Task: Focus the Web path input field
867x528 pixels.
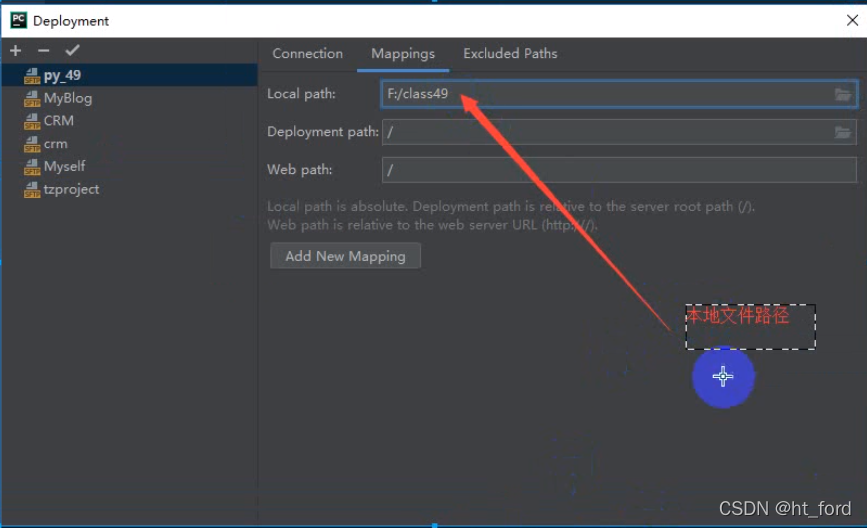Action: pyautogui.click(x=619, y=170)
